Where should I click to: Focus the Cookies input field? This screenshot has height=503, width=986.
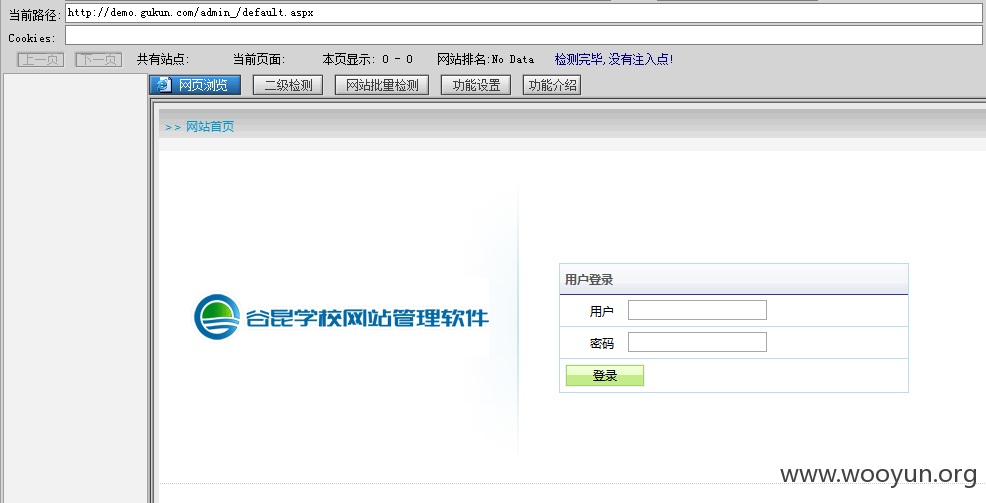click(523, 35)
